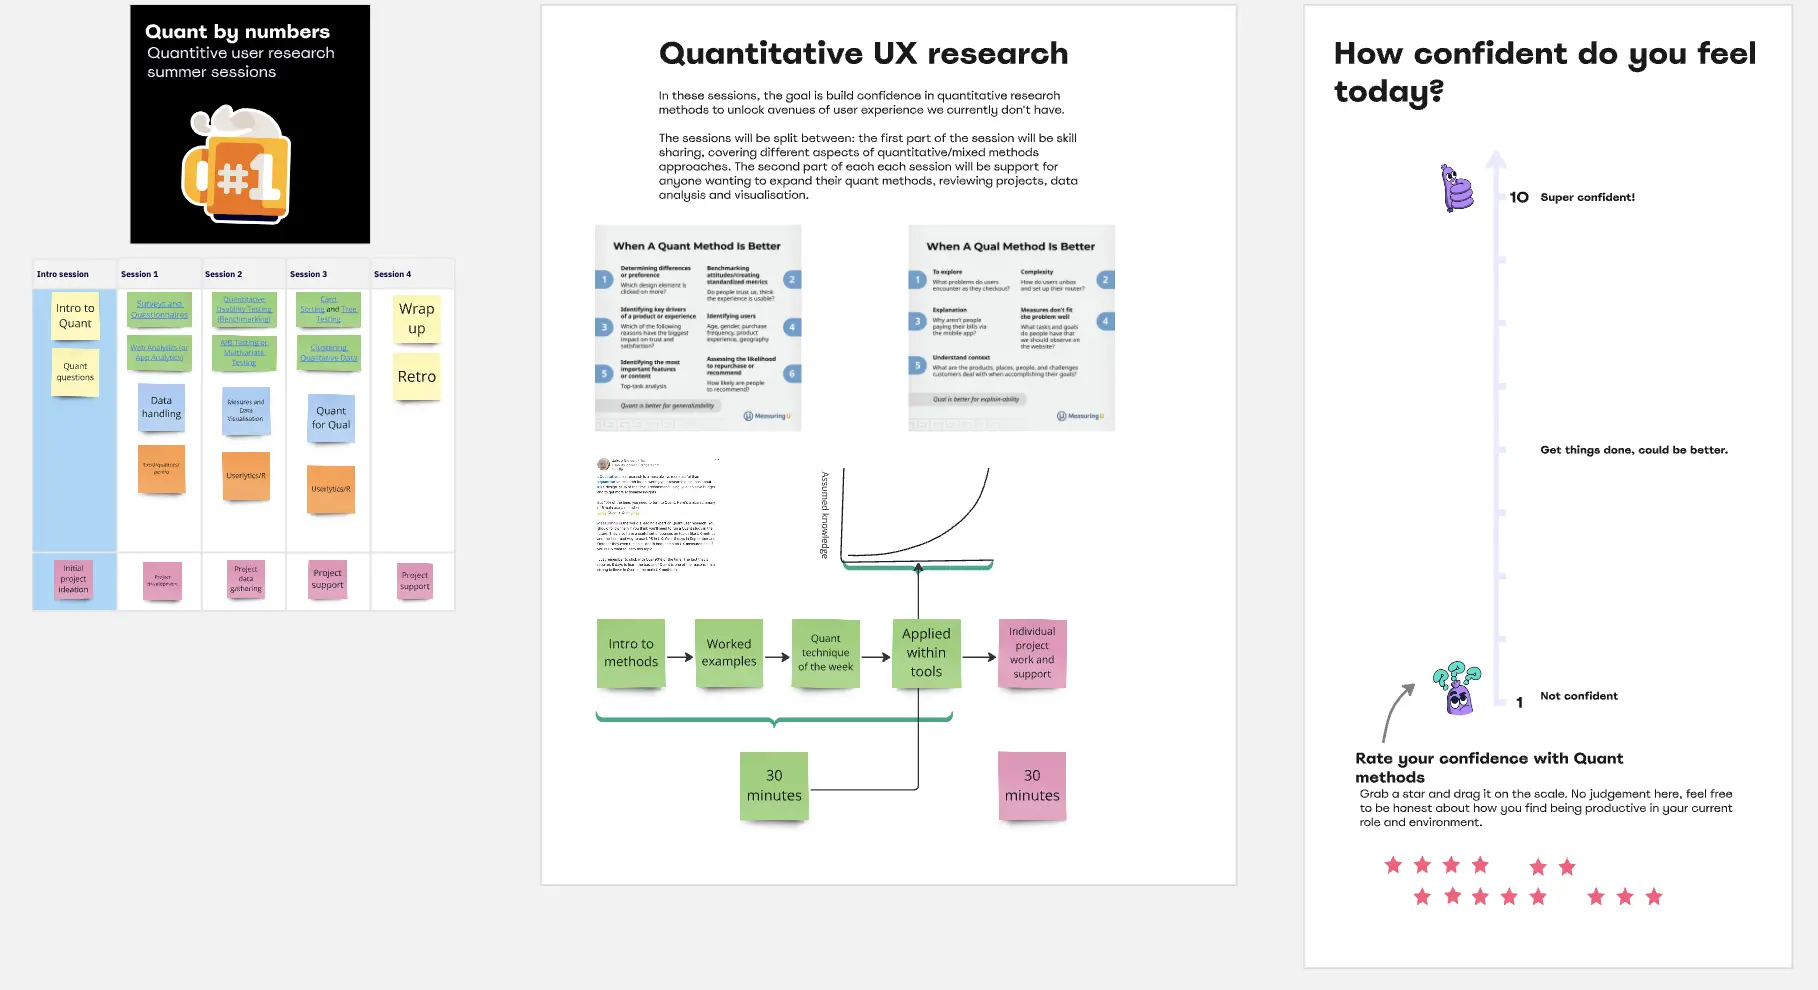Image resolution: width=1818 pixels, height=990 pixels.
Task: Click the Rate your confidence with Quant methods heading
Action: [x=1489, y=768]
